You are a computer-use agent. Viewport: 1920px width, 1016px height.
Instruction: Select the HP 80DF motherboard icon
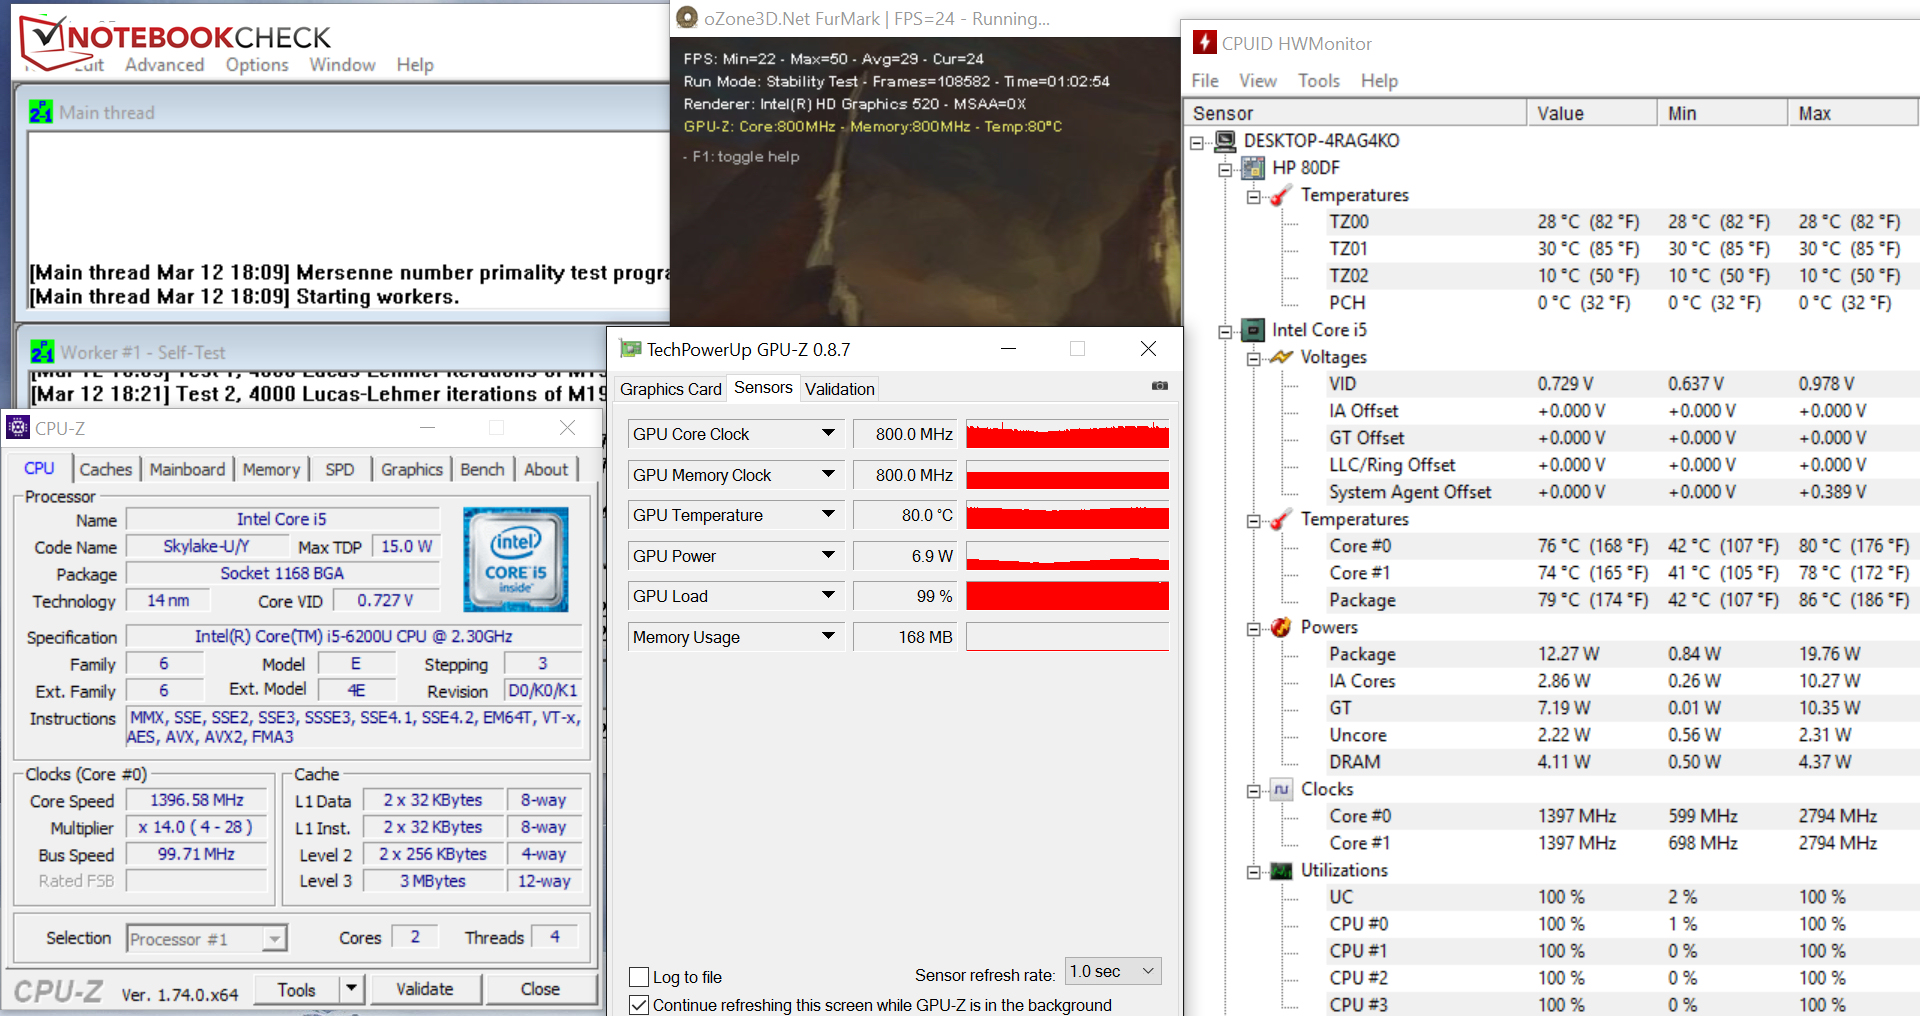(x=1253, y=168)
